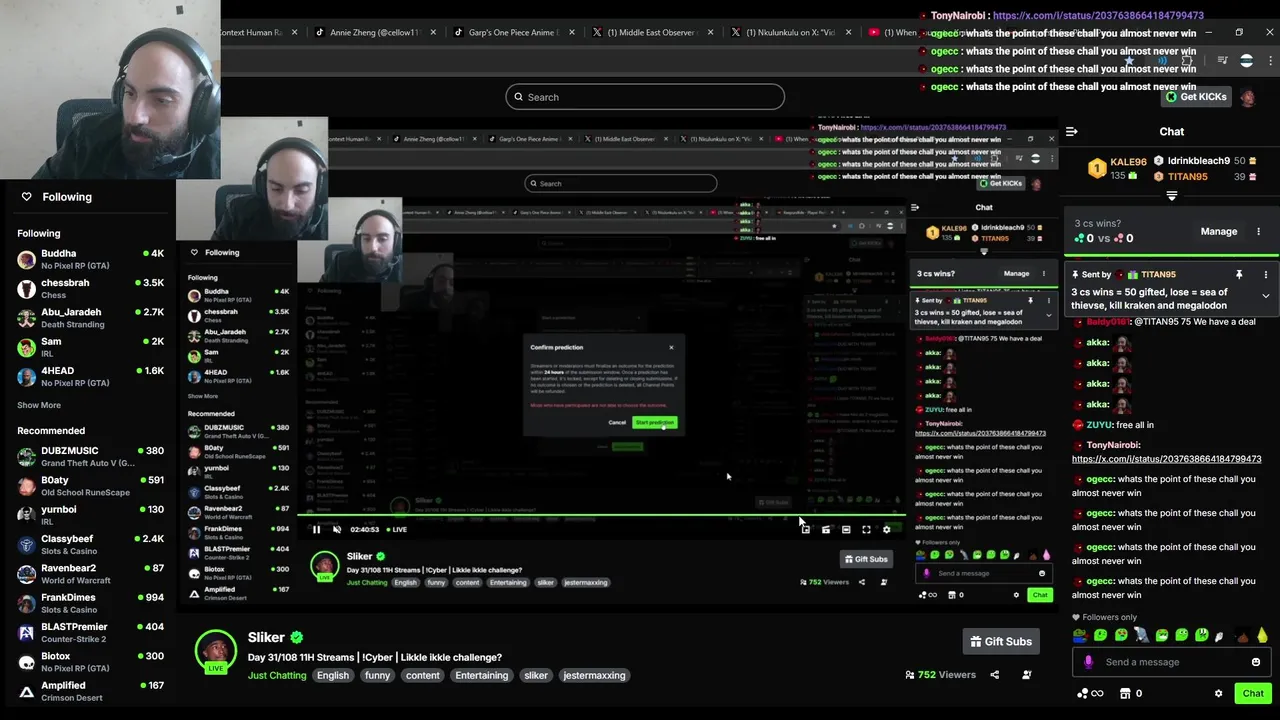Insert the poop emote from the quick emotes

click(1243, 635)
